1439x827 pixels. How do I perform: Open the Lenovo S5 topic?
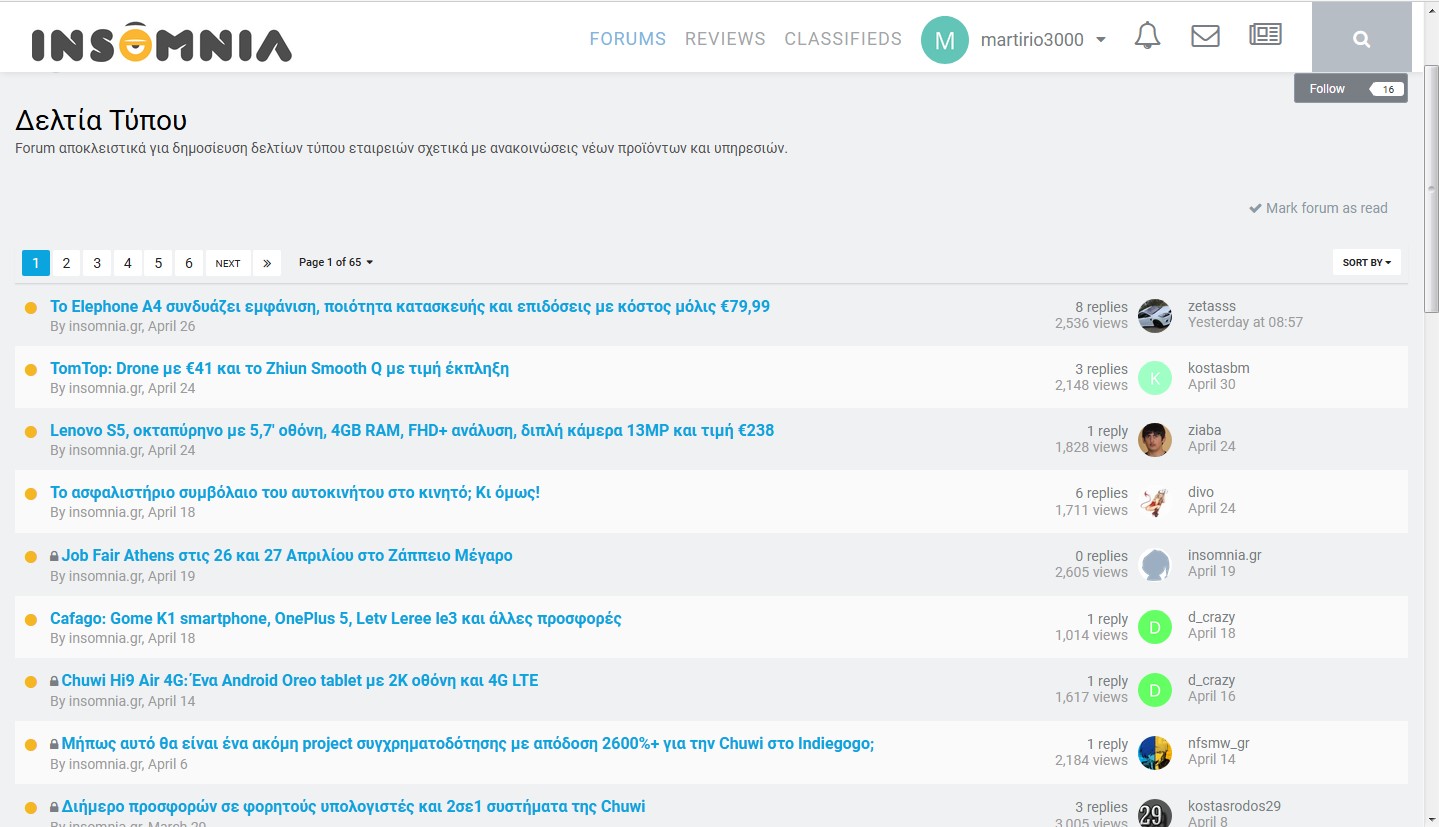[412, 430]
